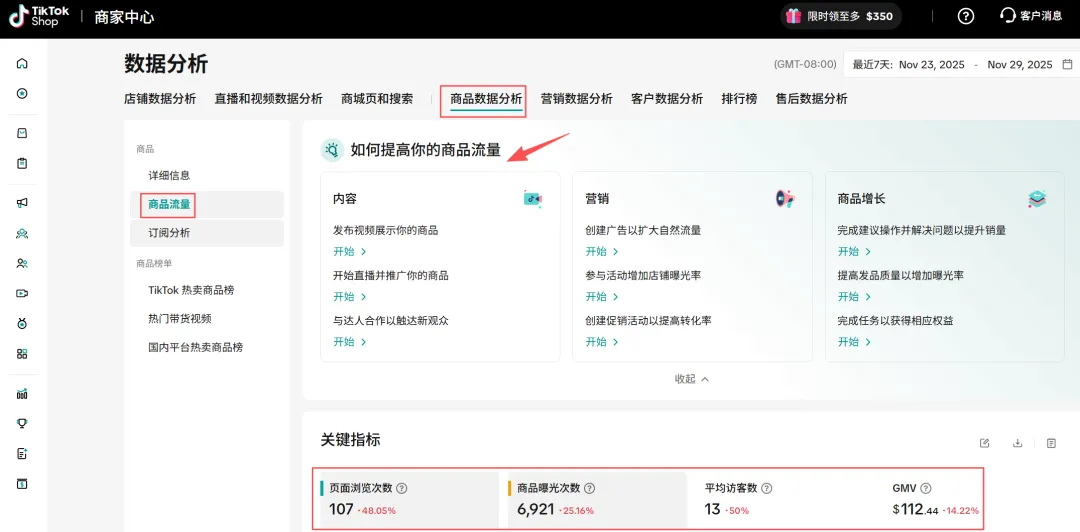Click the help question mark in header

965,16
